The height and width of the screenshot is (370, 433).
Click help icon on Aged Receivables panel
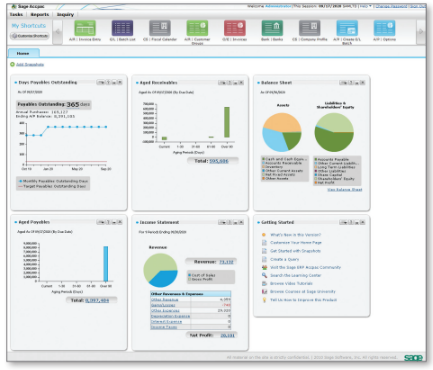pos(230,83)
